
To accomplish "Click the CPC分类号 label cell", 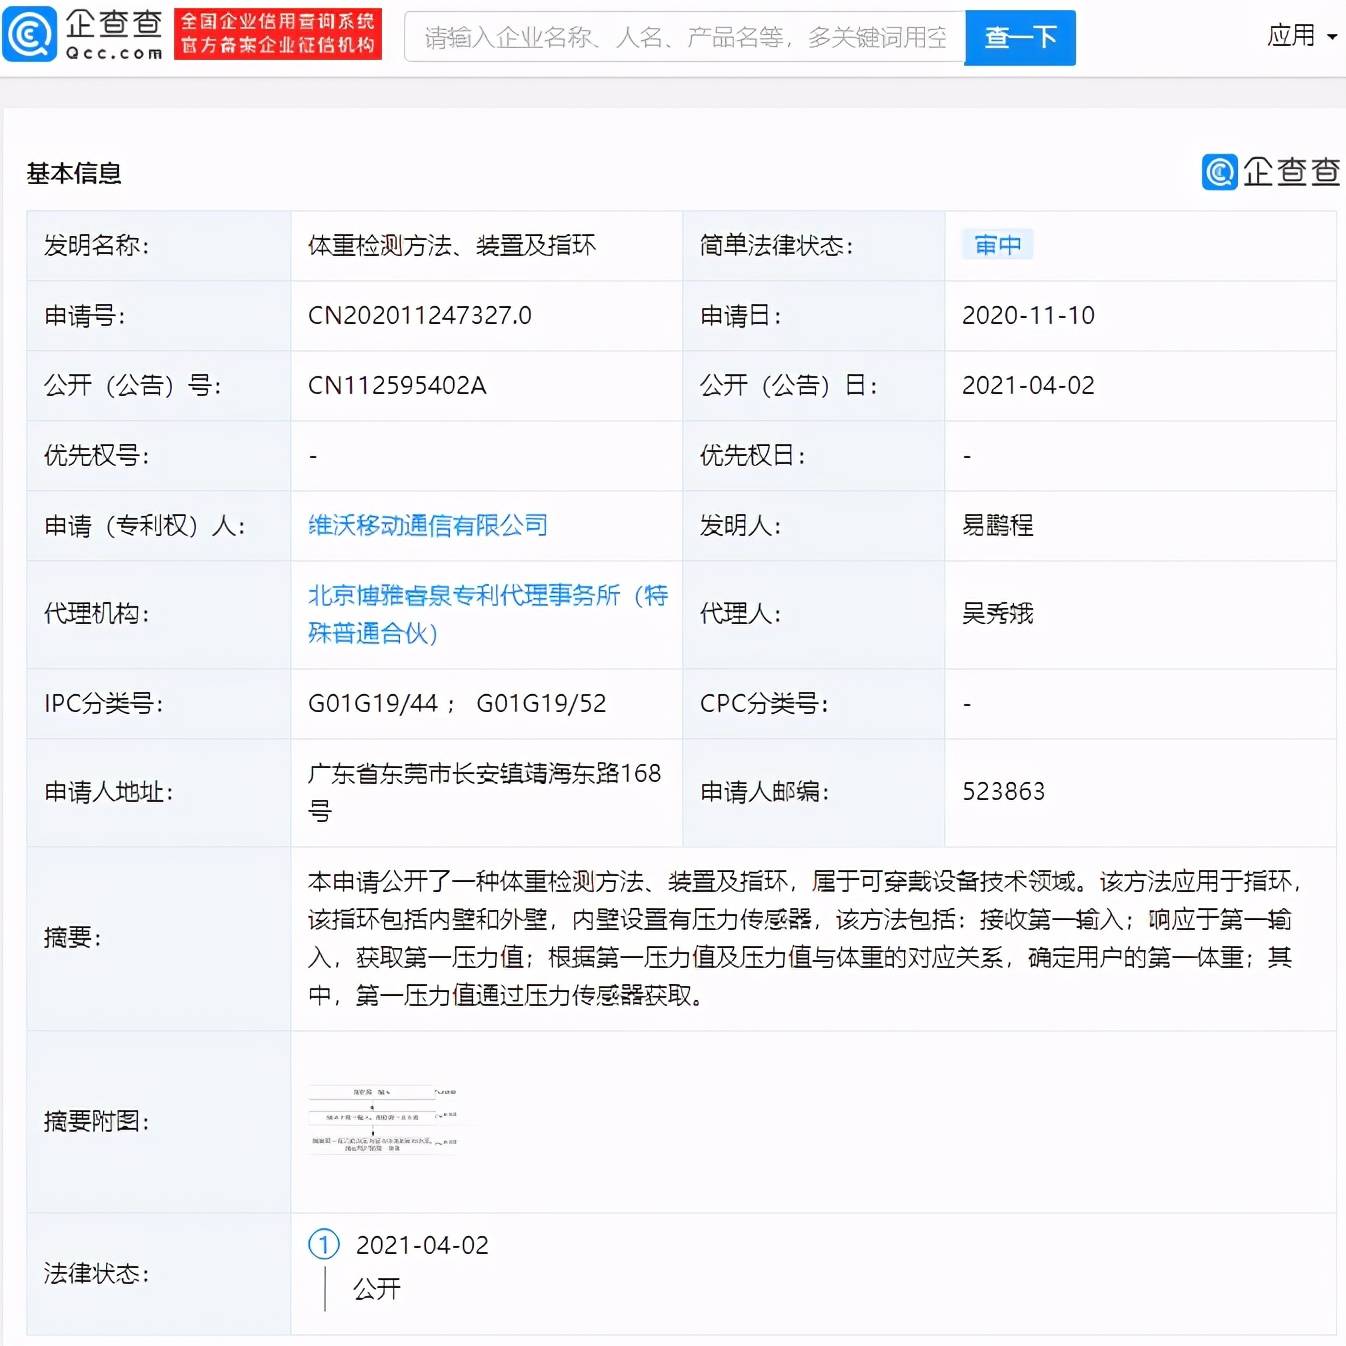I will [x=814, y=703].
